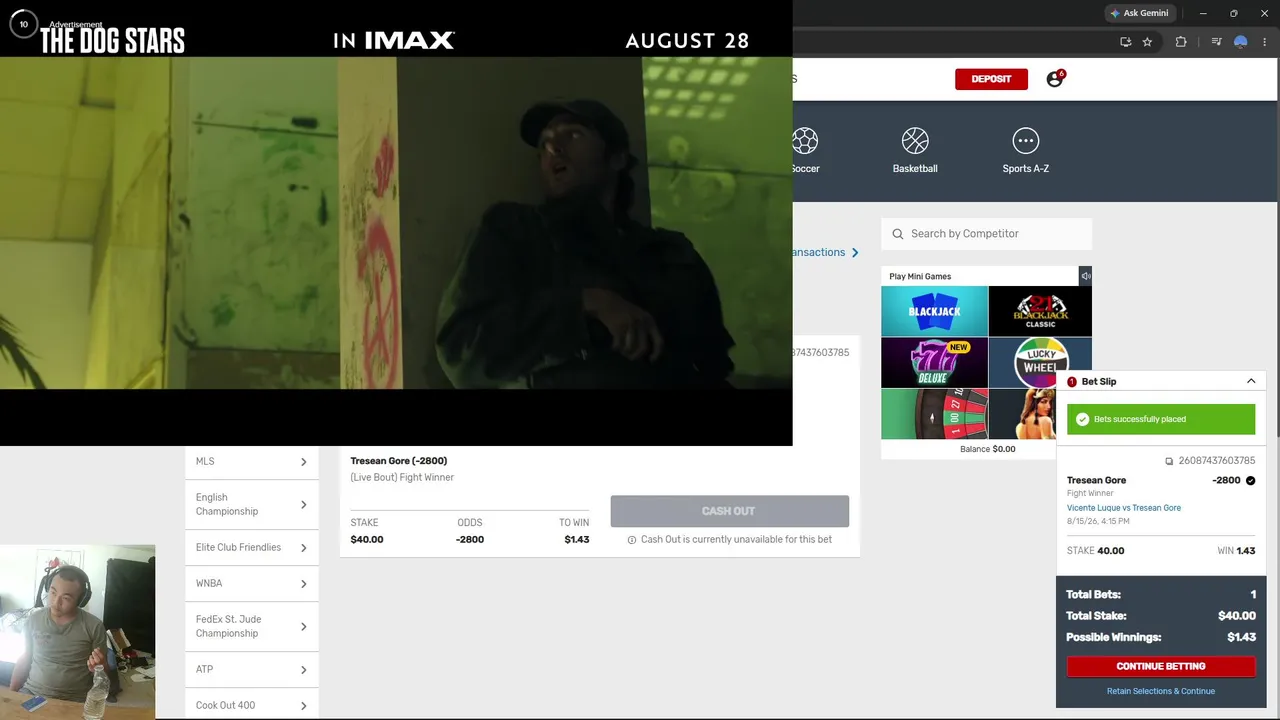
Task: Click the disabled CASH OUT button
Action: pyautogui.click(x=730, y=511)
